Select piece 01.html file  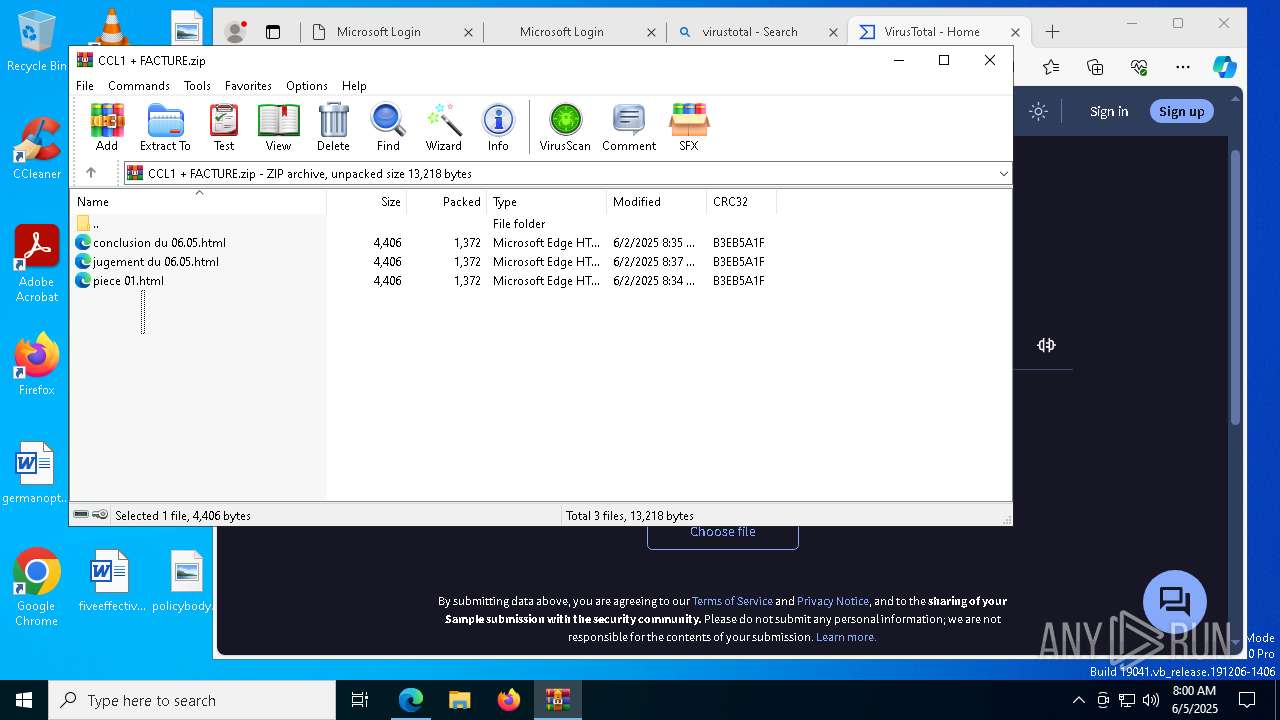coord(119,281)
